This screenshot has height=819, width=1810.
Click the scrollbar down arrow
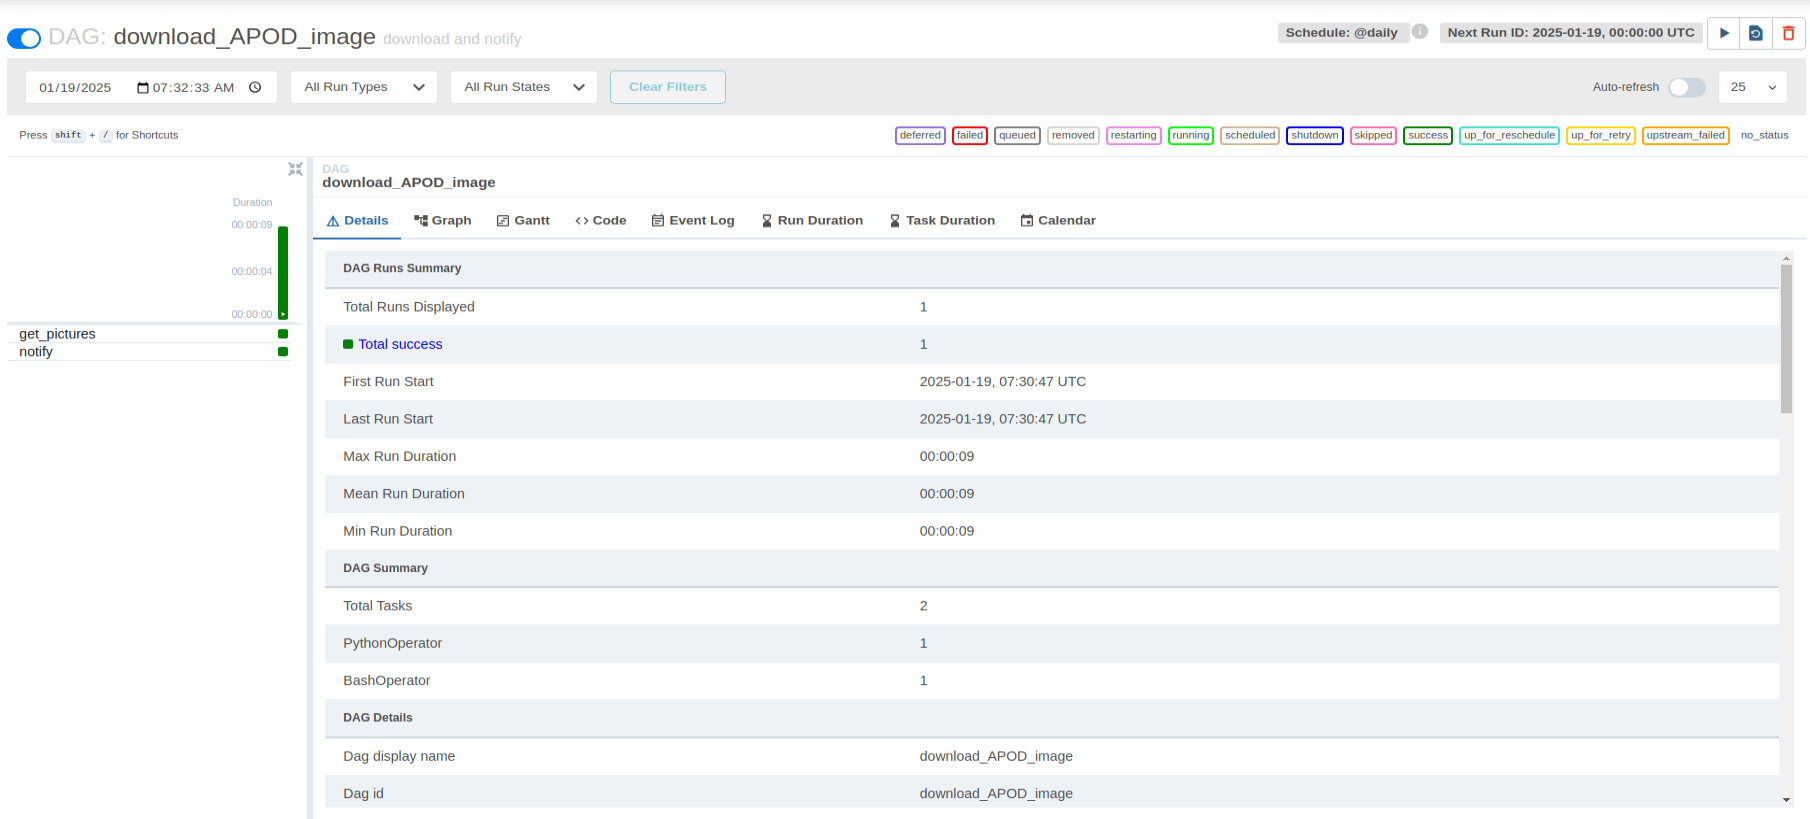click(1786, 800)
